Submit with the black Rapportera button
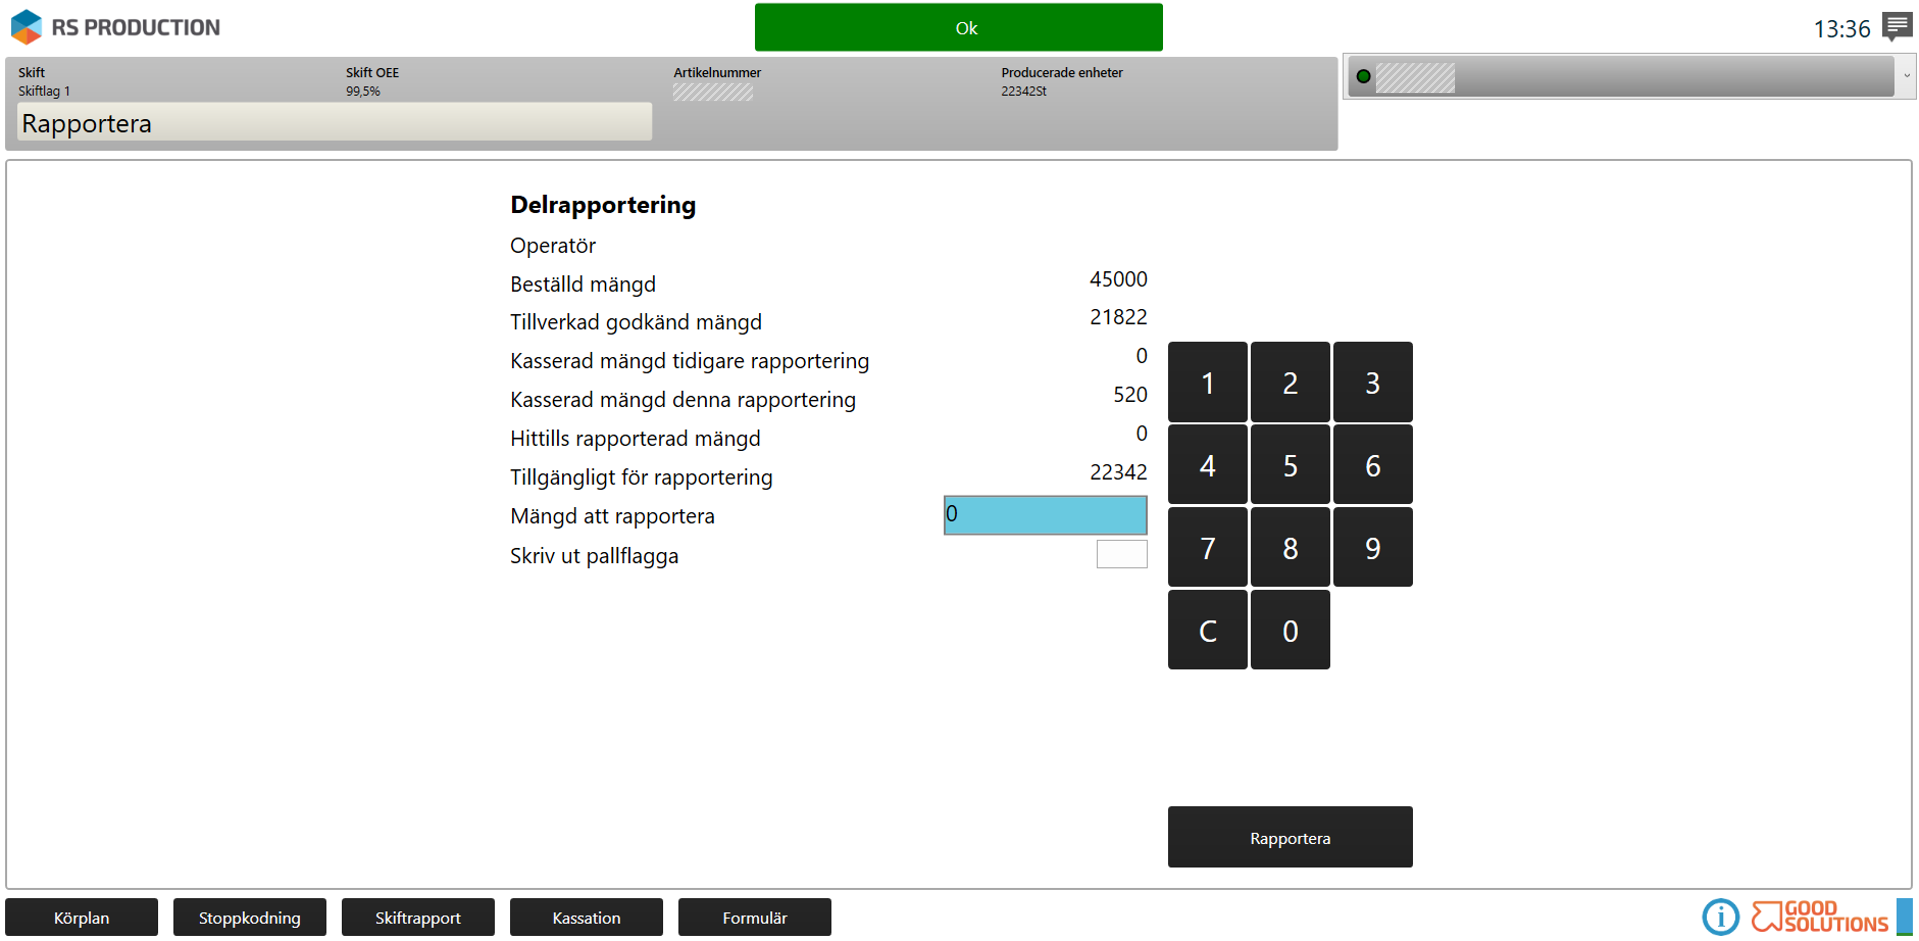 tap(1290, 837)
